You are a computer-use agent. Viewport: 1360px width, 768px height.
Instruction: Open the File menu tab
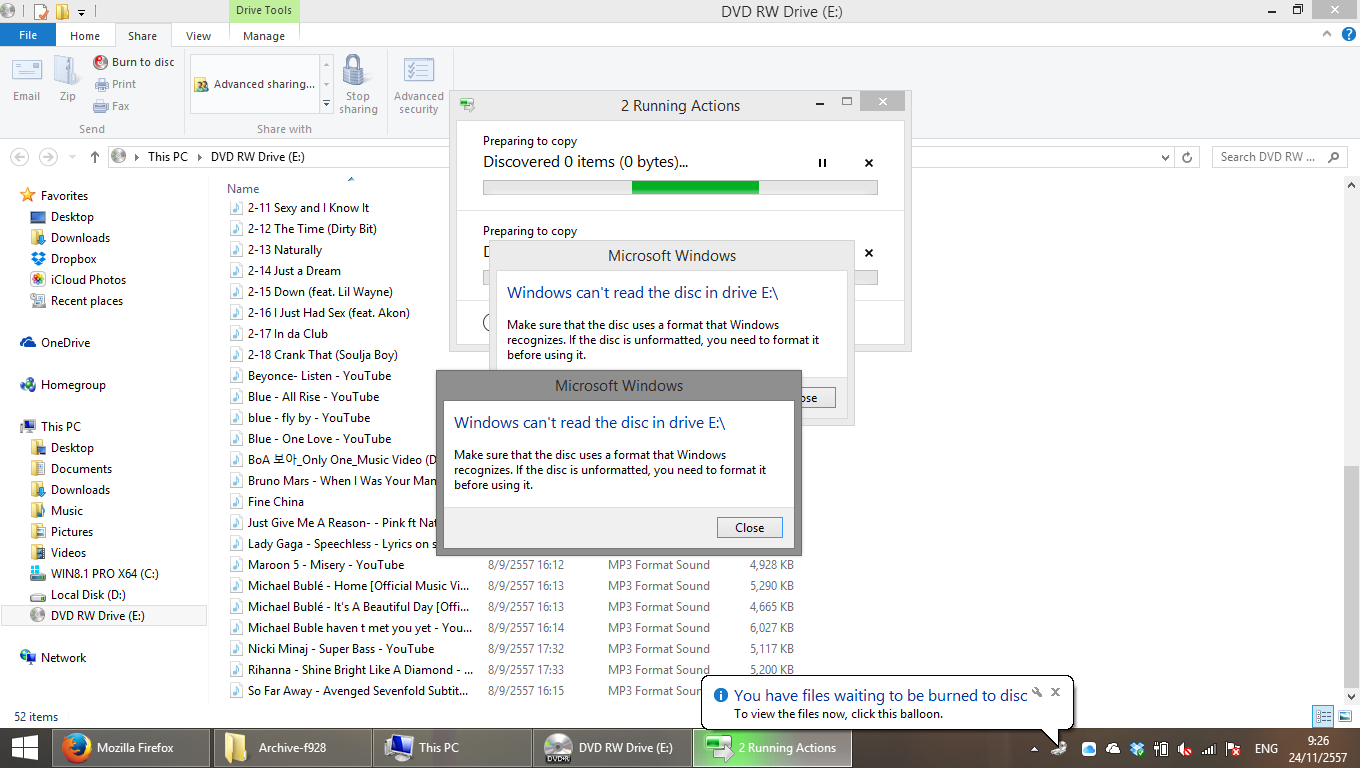coord(28,35)
